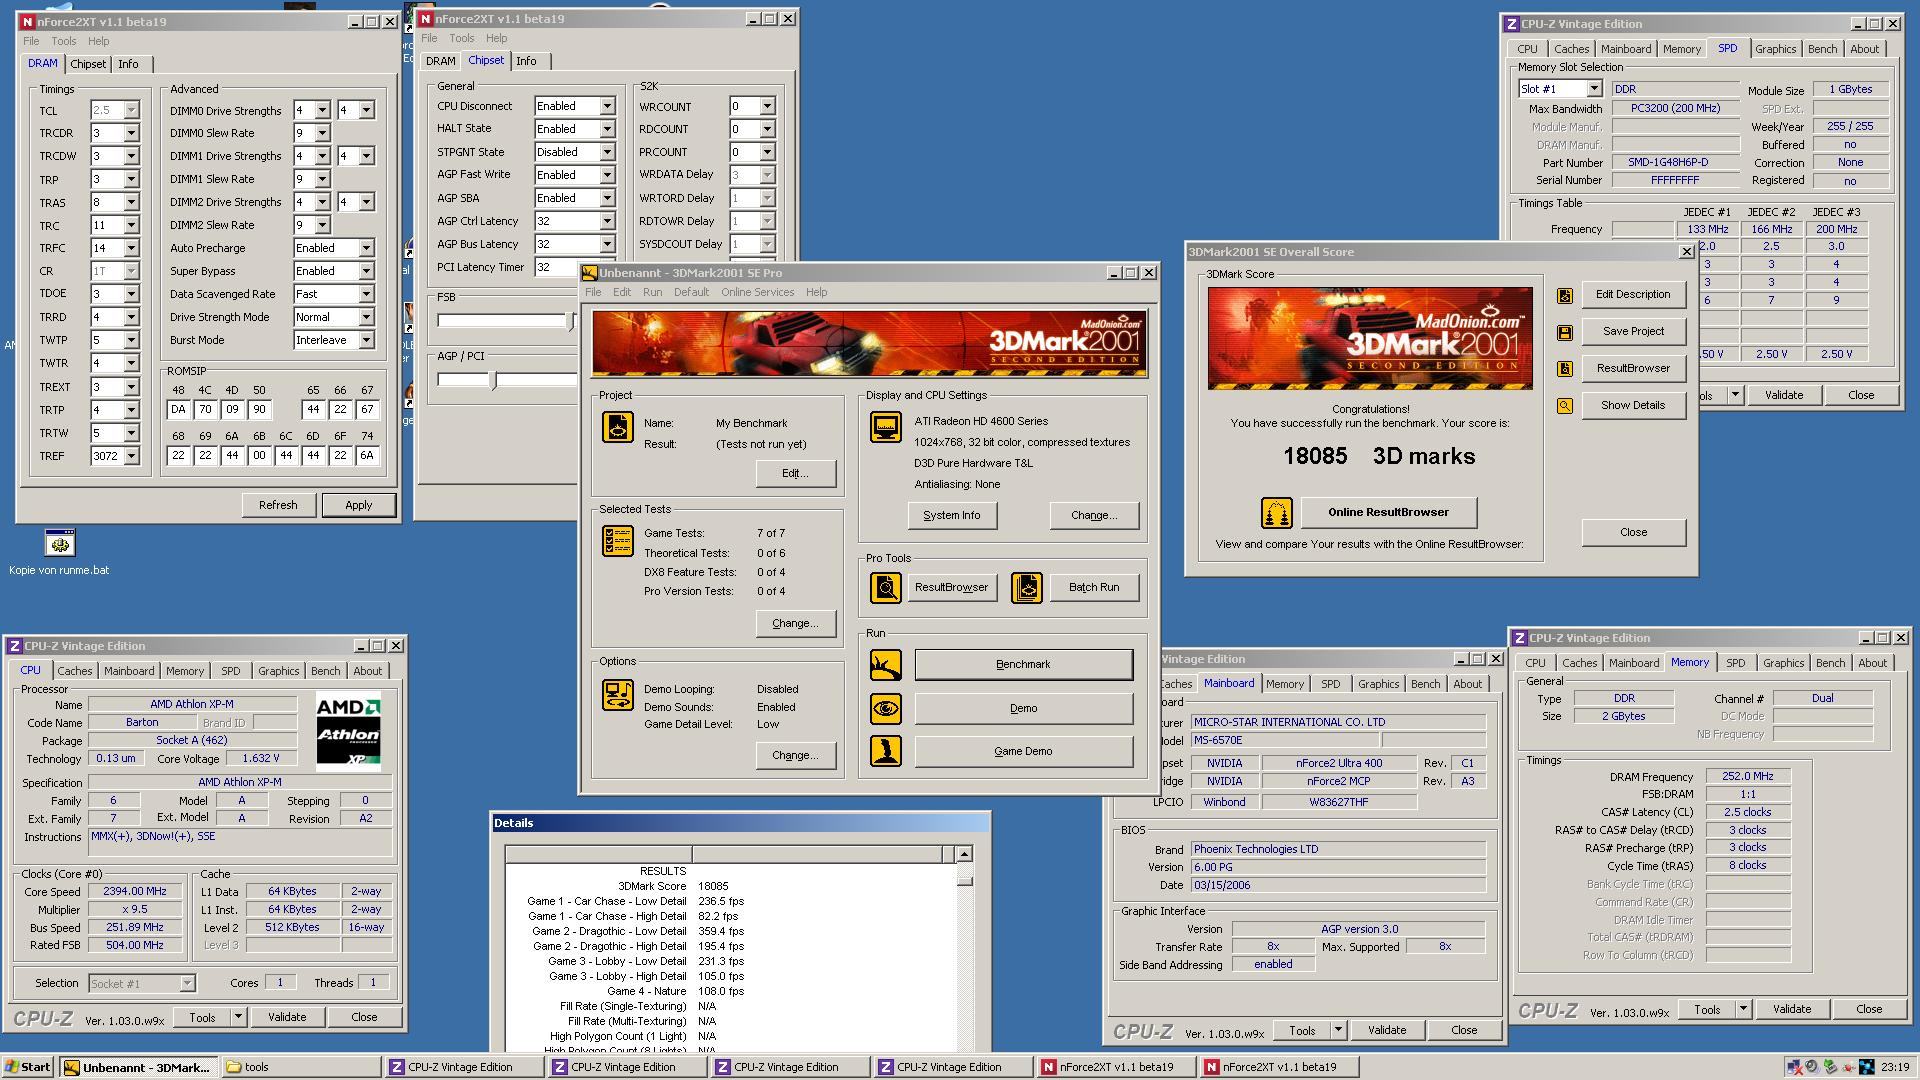Click ROMSIP 48 value field DA
This screenshot has width=1920, height=1080.
[x=178, y=409]
